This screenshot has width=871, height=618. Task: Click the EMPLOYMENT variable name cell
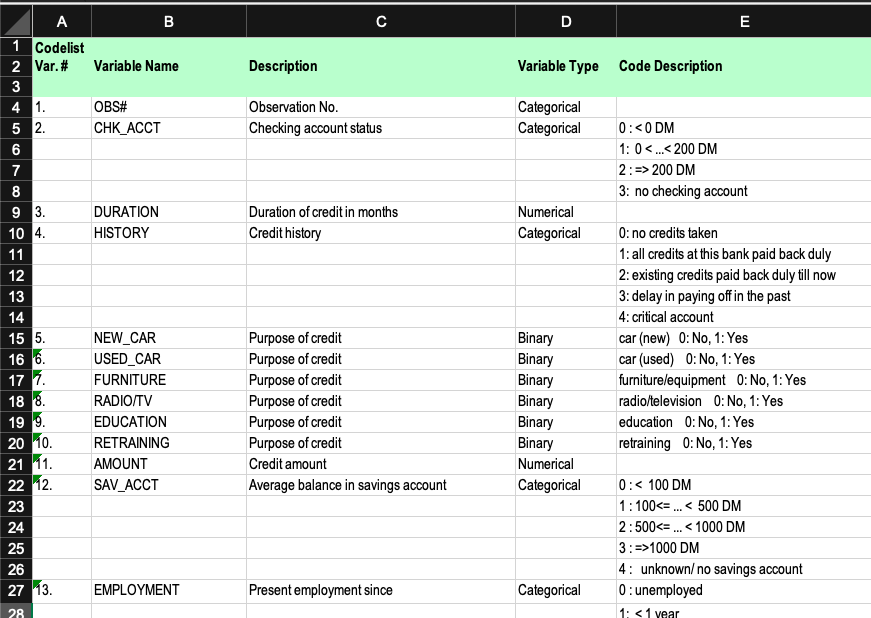[x=169, y=590]
